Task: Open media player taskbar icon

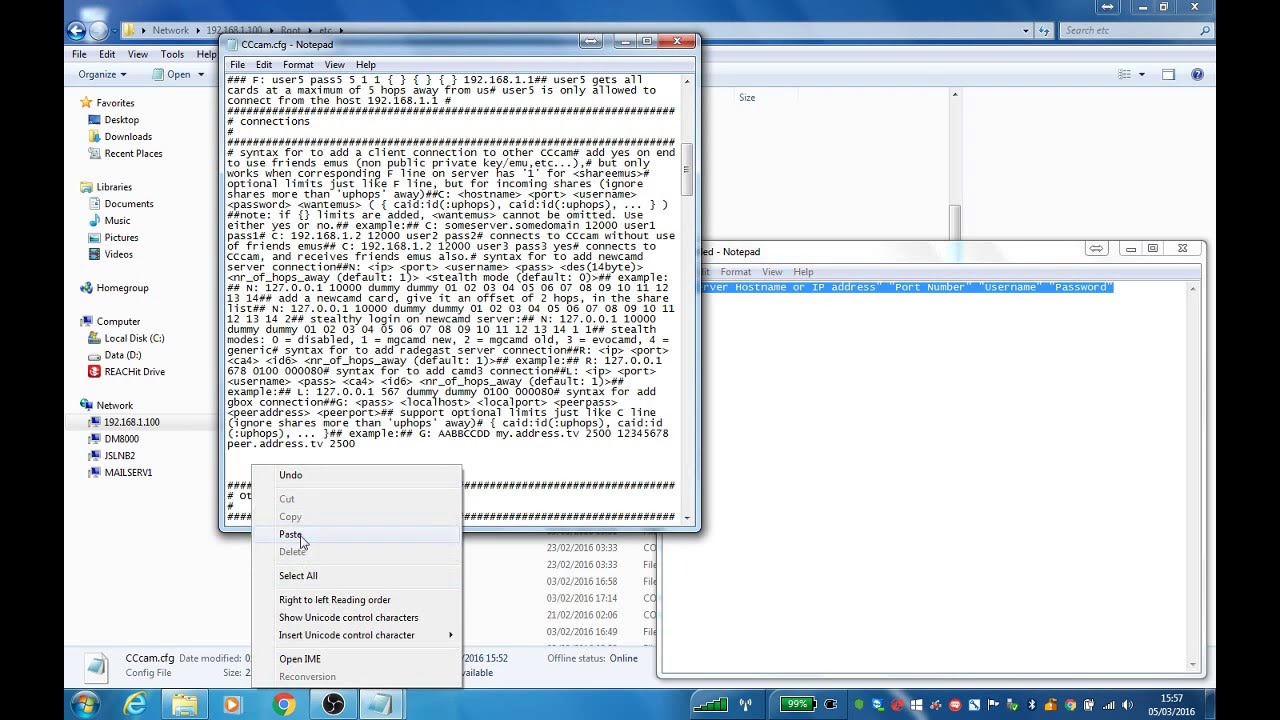Action: pos(232,705)
